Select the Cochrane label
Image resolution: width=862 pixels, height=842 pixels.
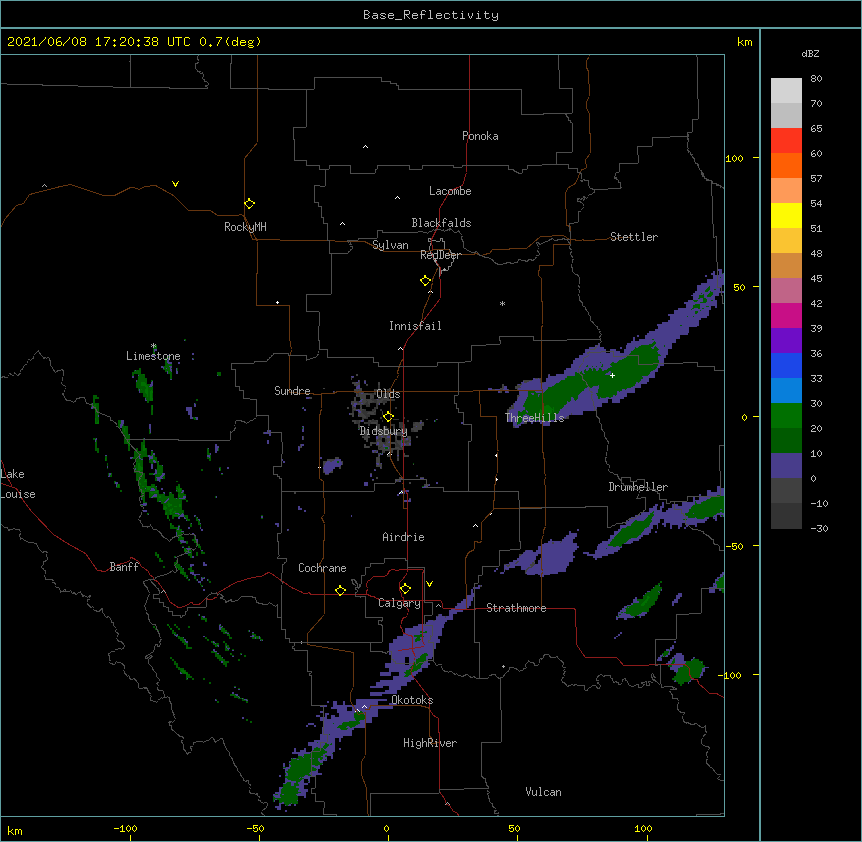(x=322, y=568)
